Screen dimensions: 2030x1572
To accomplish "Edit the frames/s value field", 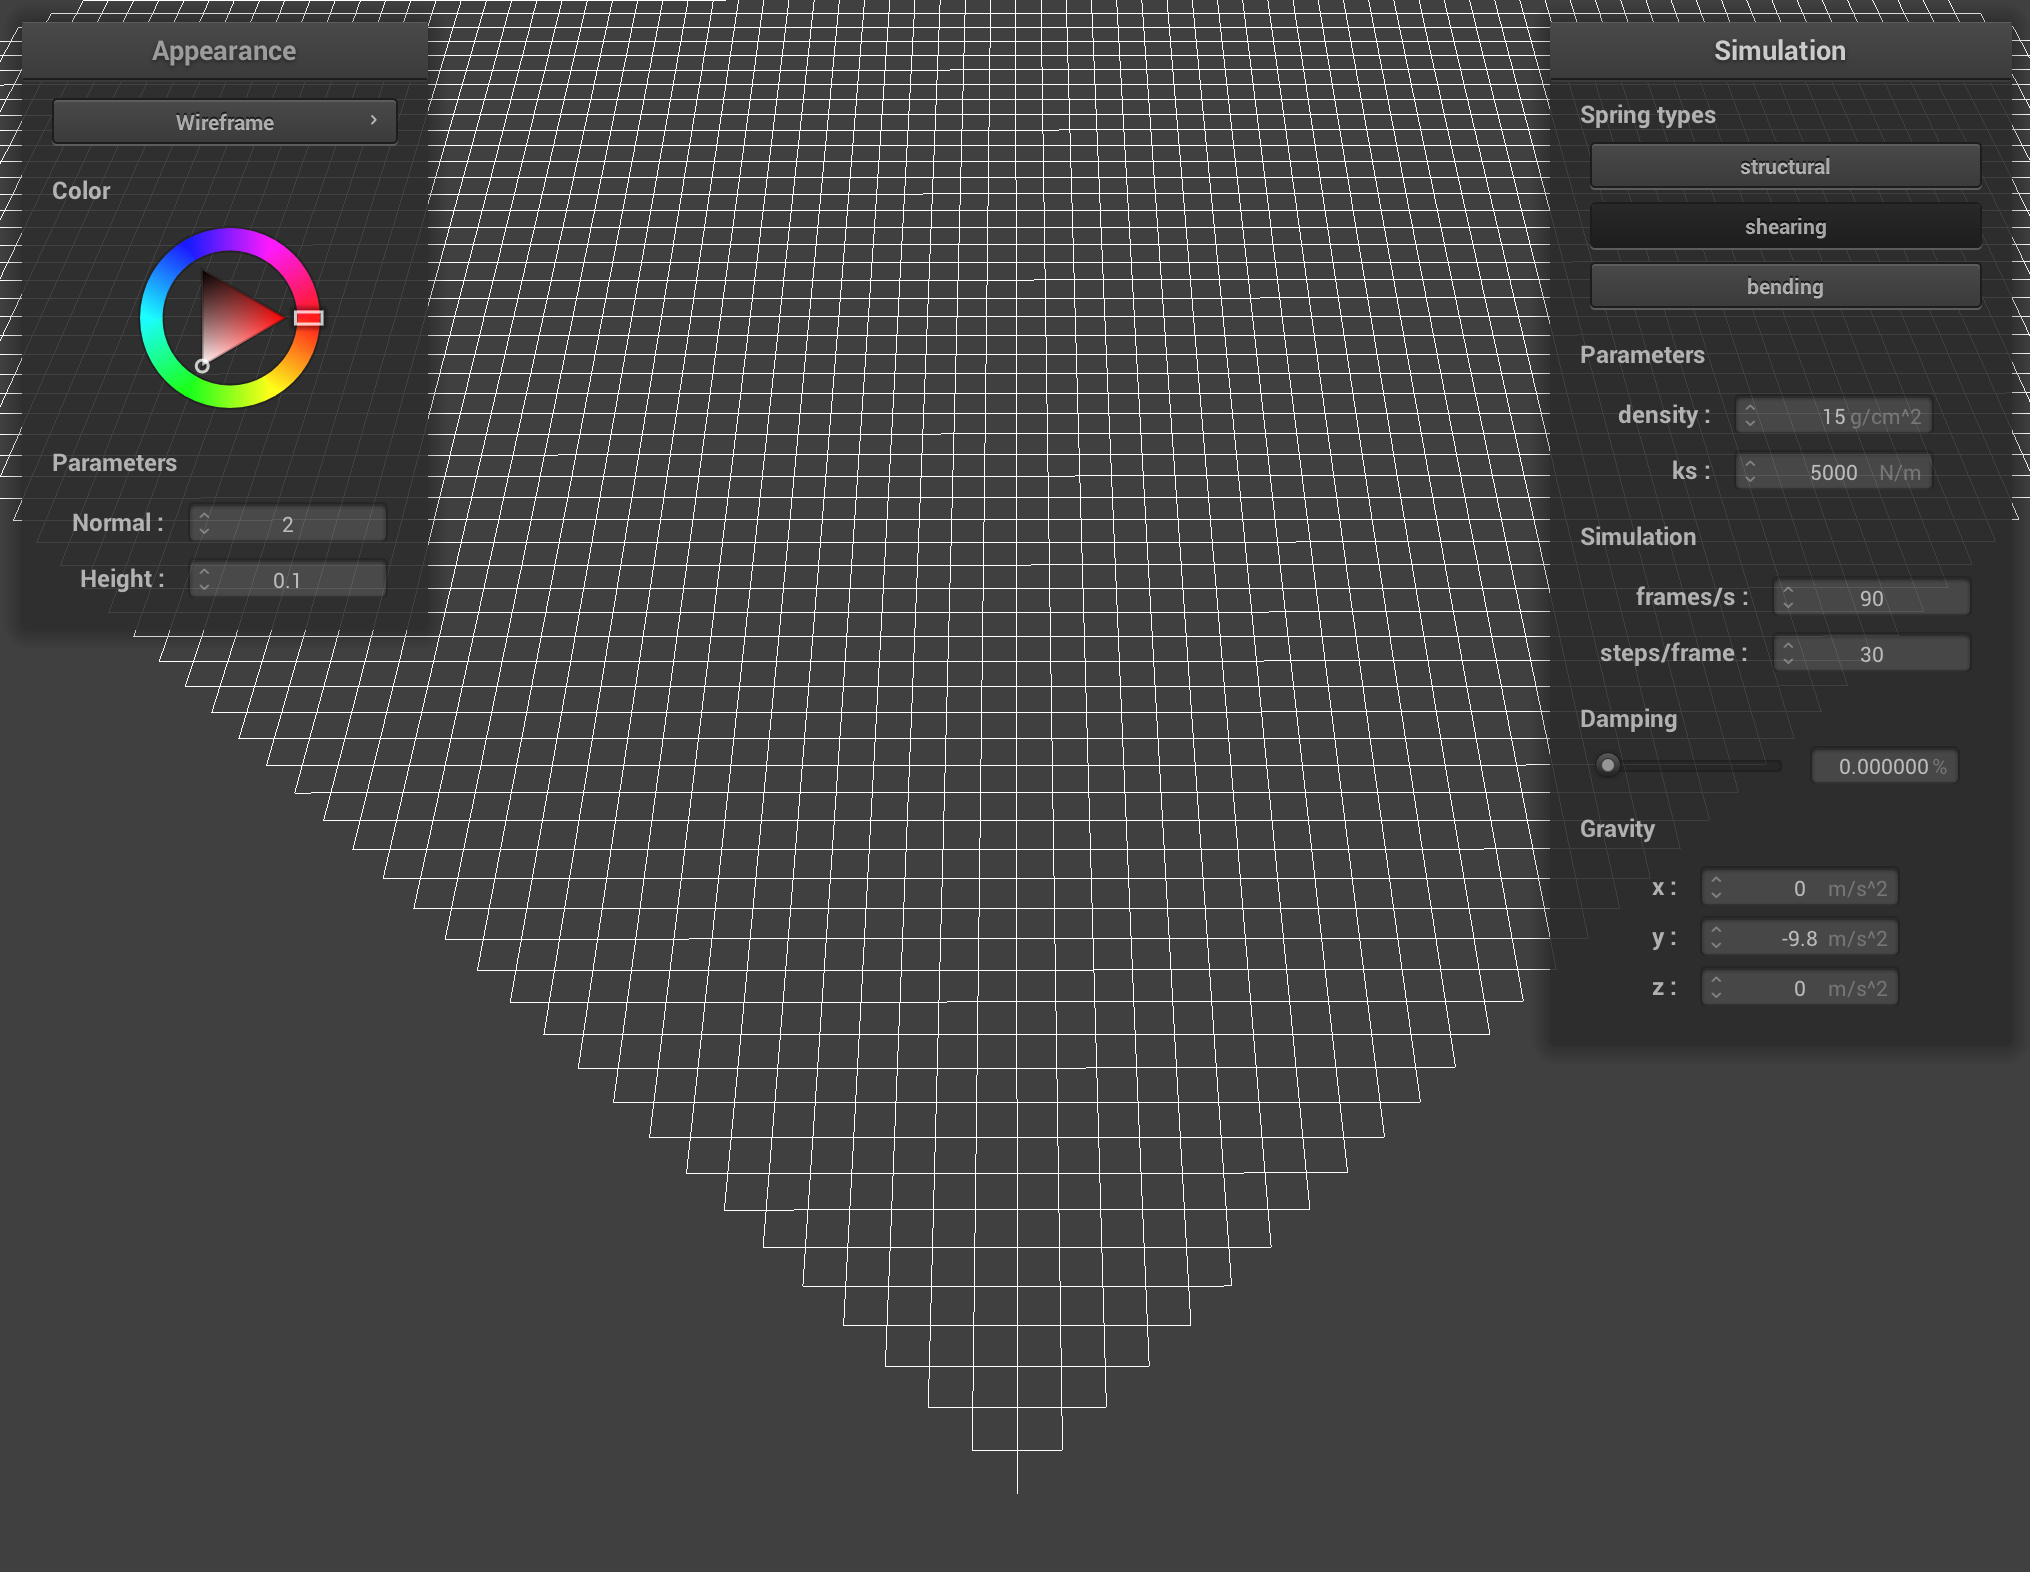I will click(1871, 597).
